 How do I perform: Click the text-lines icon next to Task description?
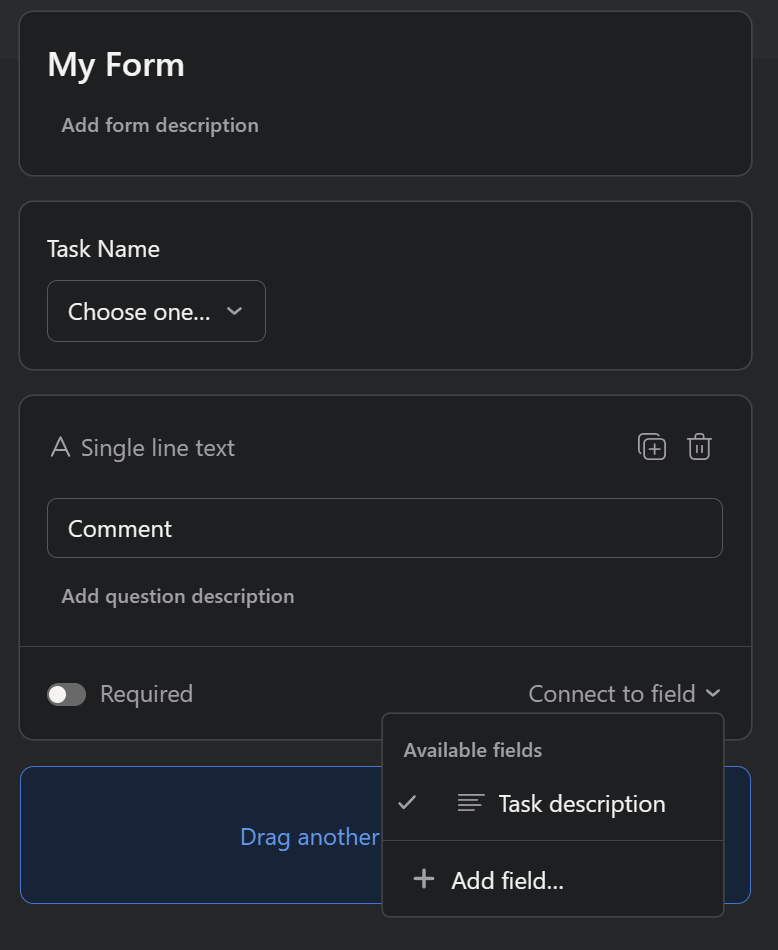(470, 803)
